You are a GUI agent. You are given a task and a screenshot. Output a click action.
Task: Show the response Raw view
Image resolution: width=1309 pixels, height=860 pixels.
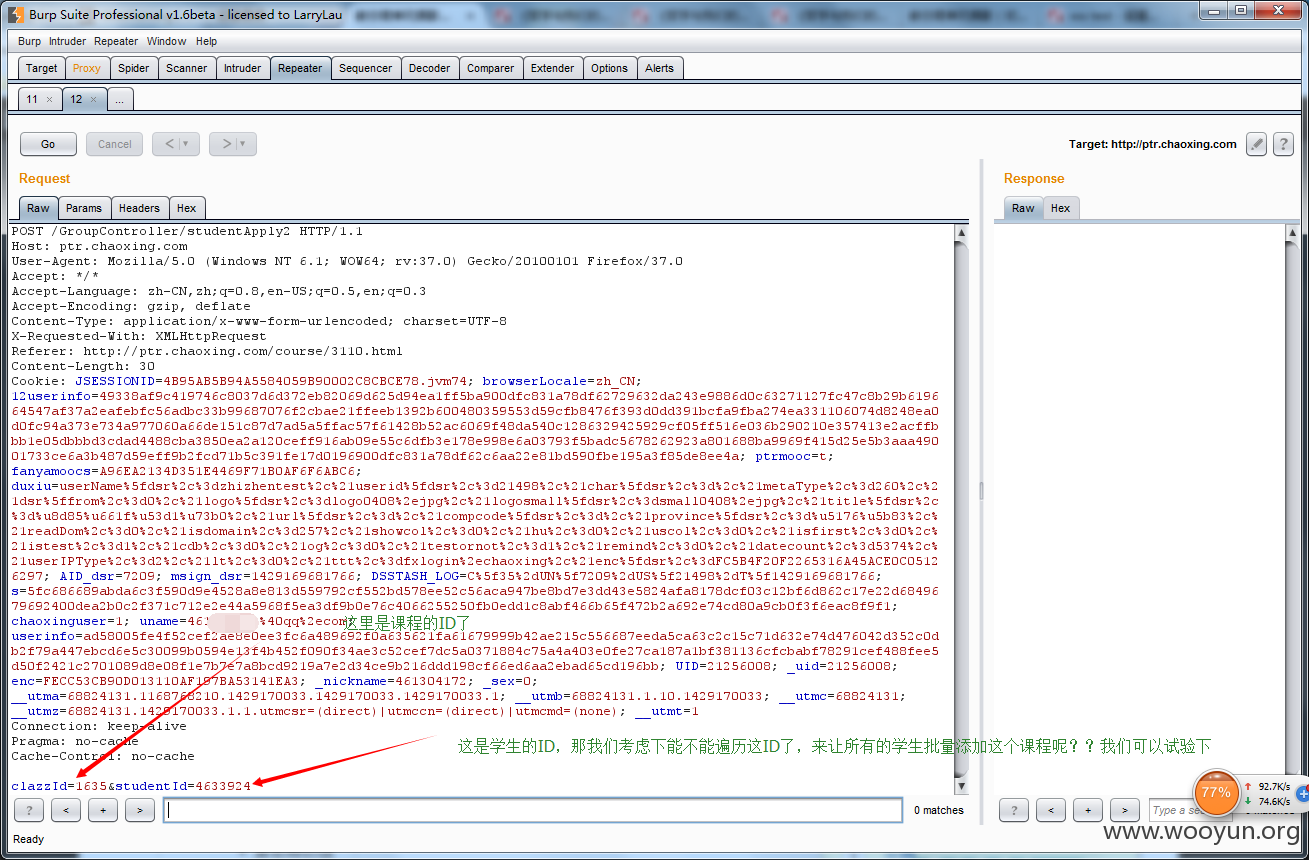click(1023, 208)
